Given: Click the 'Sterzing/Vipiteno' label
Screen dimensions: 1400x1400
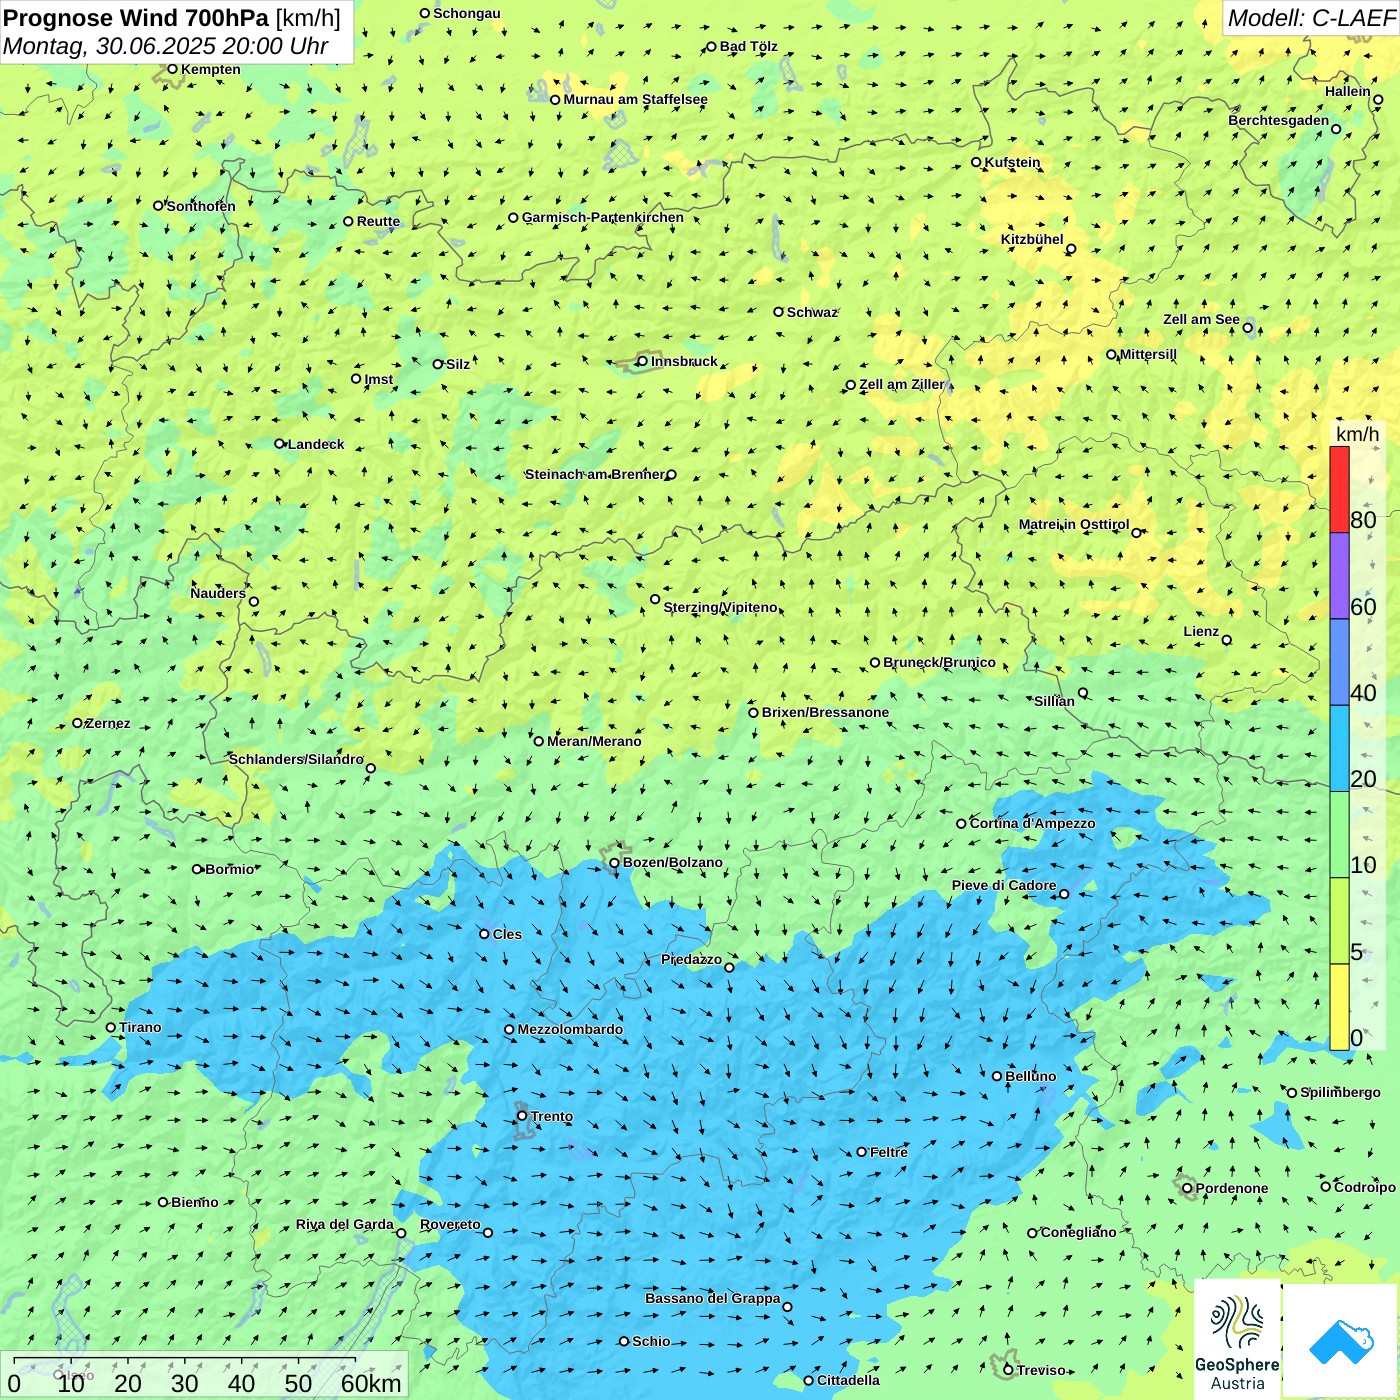Looking at the screenshot, I should tap(720, 607).
